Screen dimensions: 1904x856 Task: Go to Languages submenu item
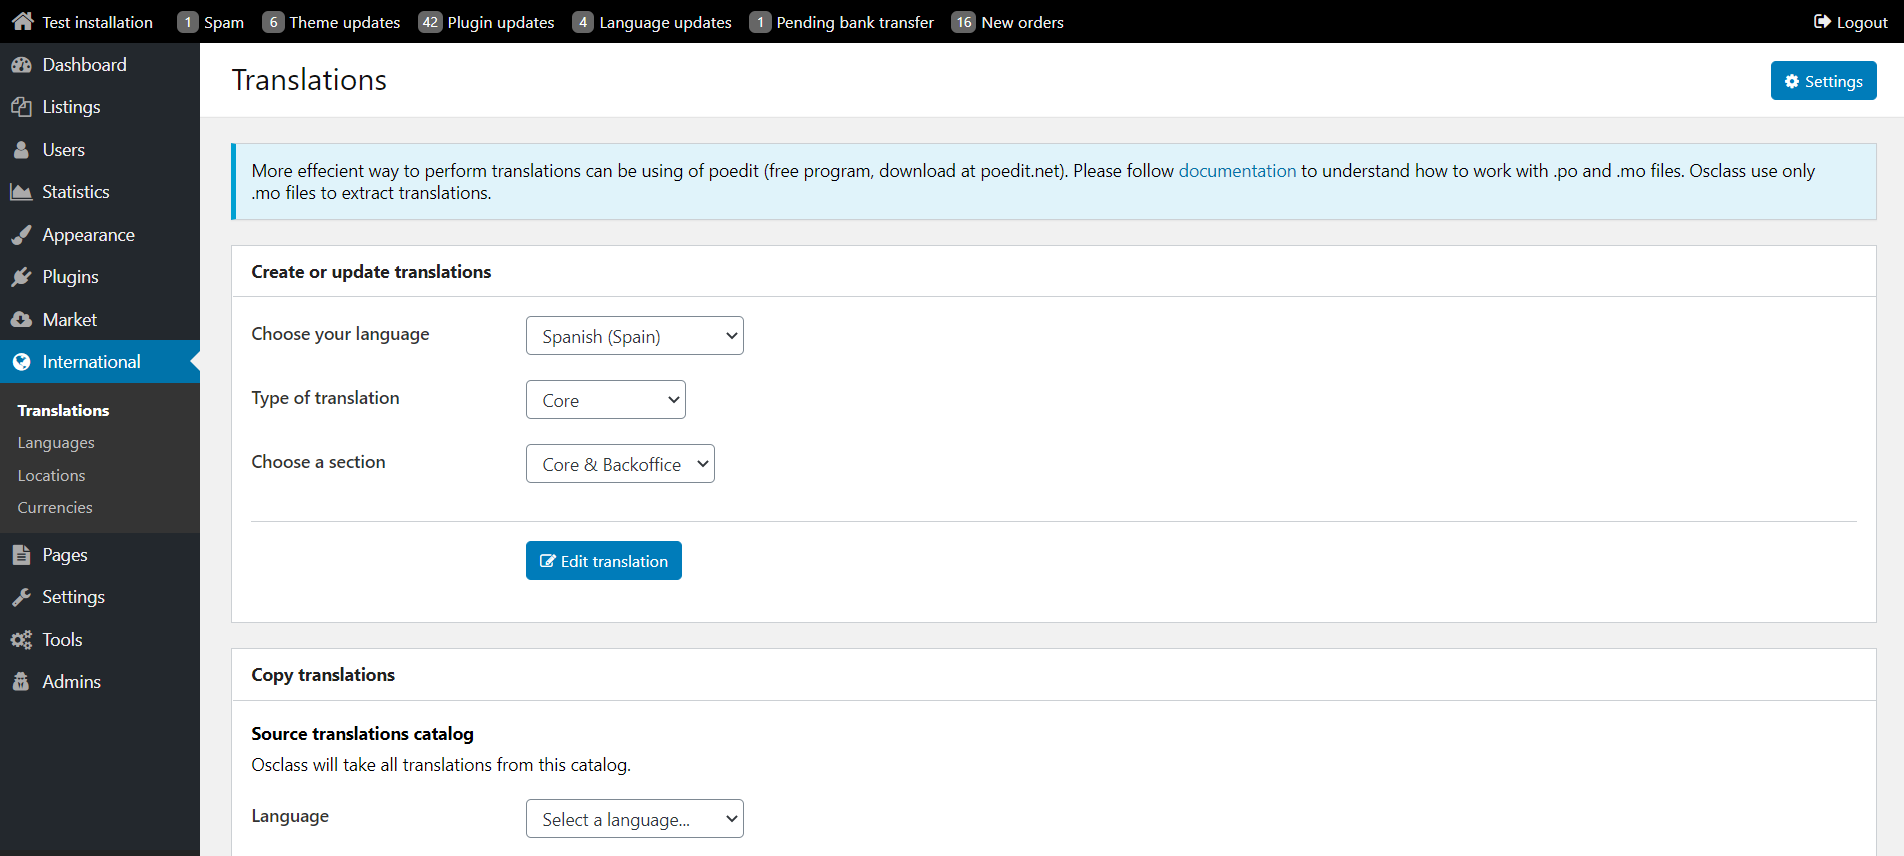coord(56,443)
